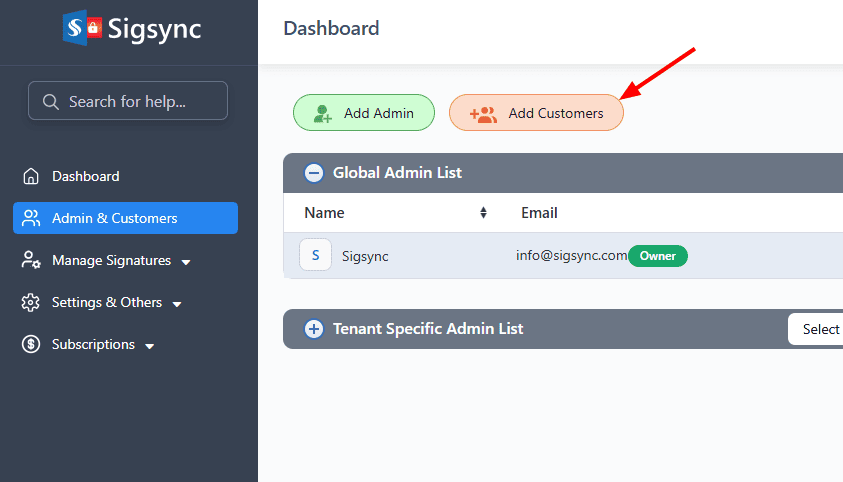Sort the list by Name column

click(483, 213)
